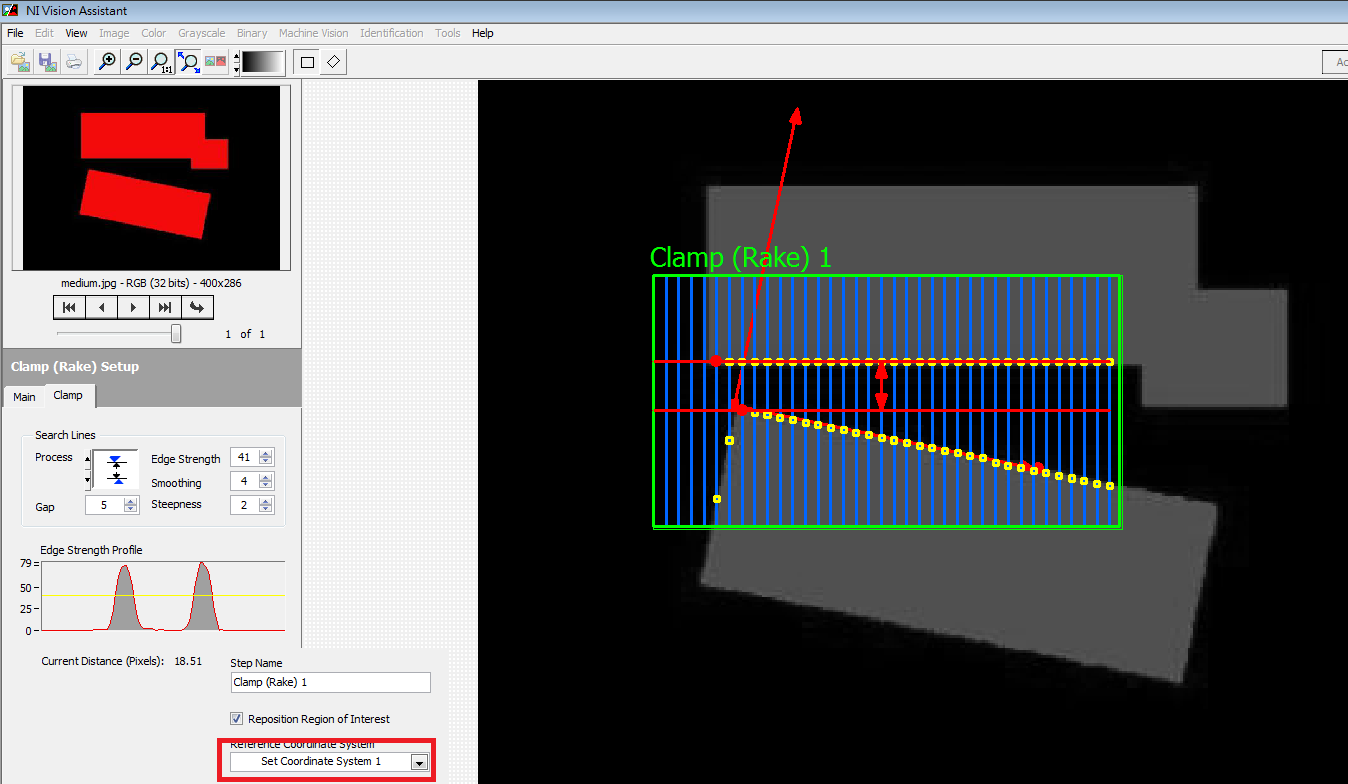Open the Help menu
This screenshot has height=784, width=1348.
pos(483,33)
